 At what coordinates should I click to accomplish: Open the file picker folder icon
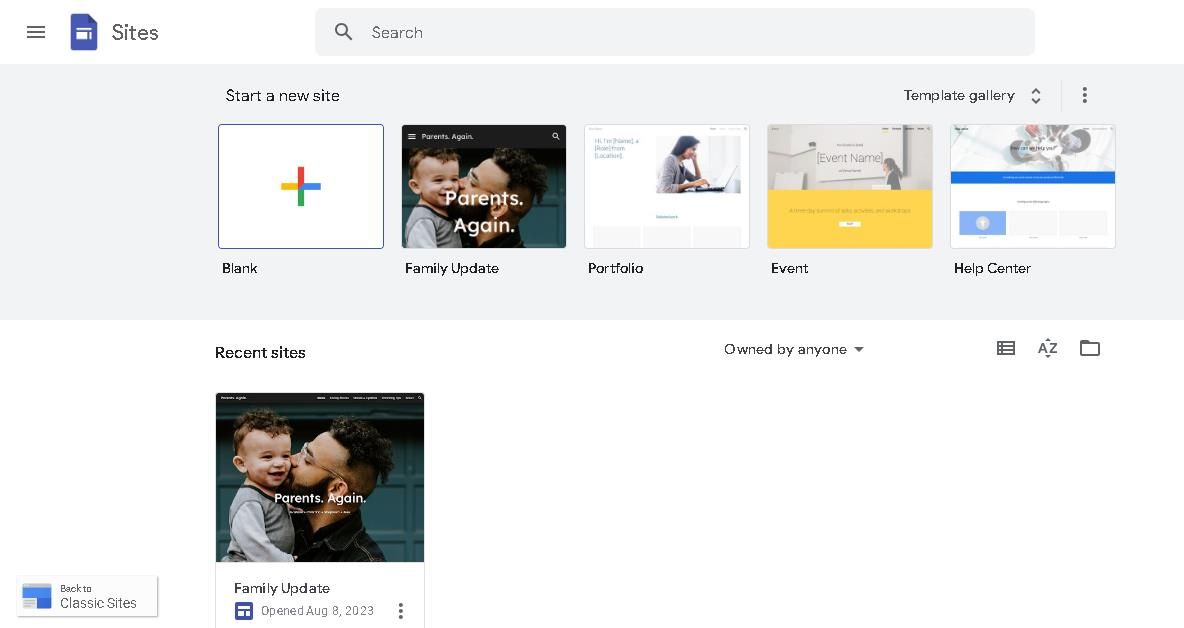[x=1089, y=348]
